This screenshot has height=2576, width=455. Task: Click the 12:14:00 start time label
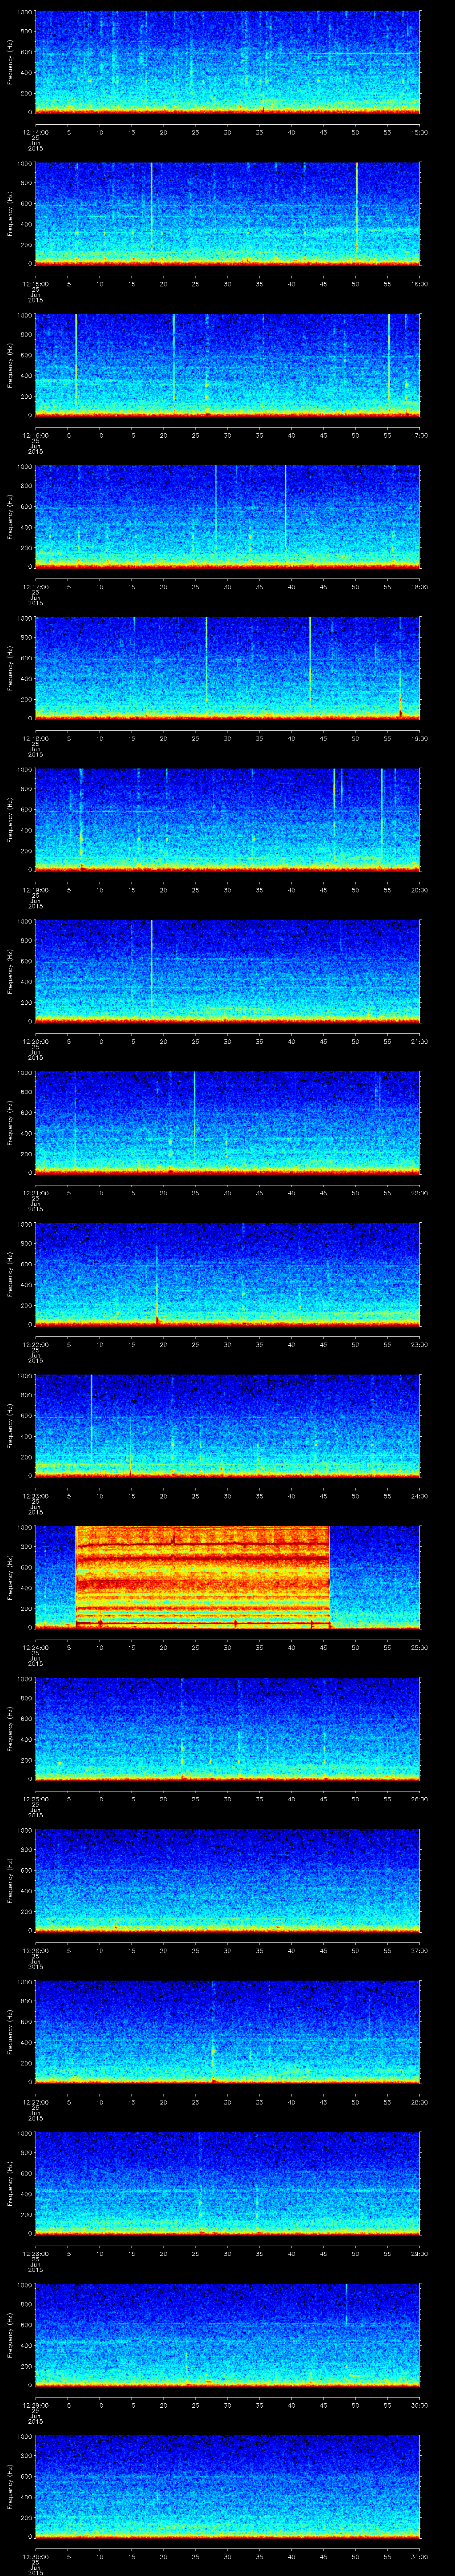pos(35,132)
